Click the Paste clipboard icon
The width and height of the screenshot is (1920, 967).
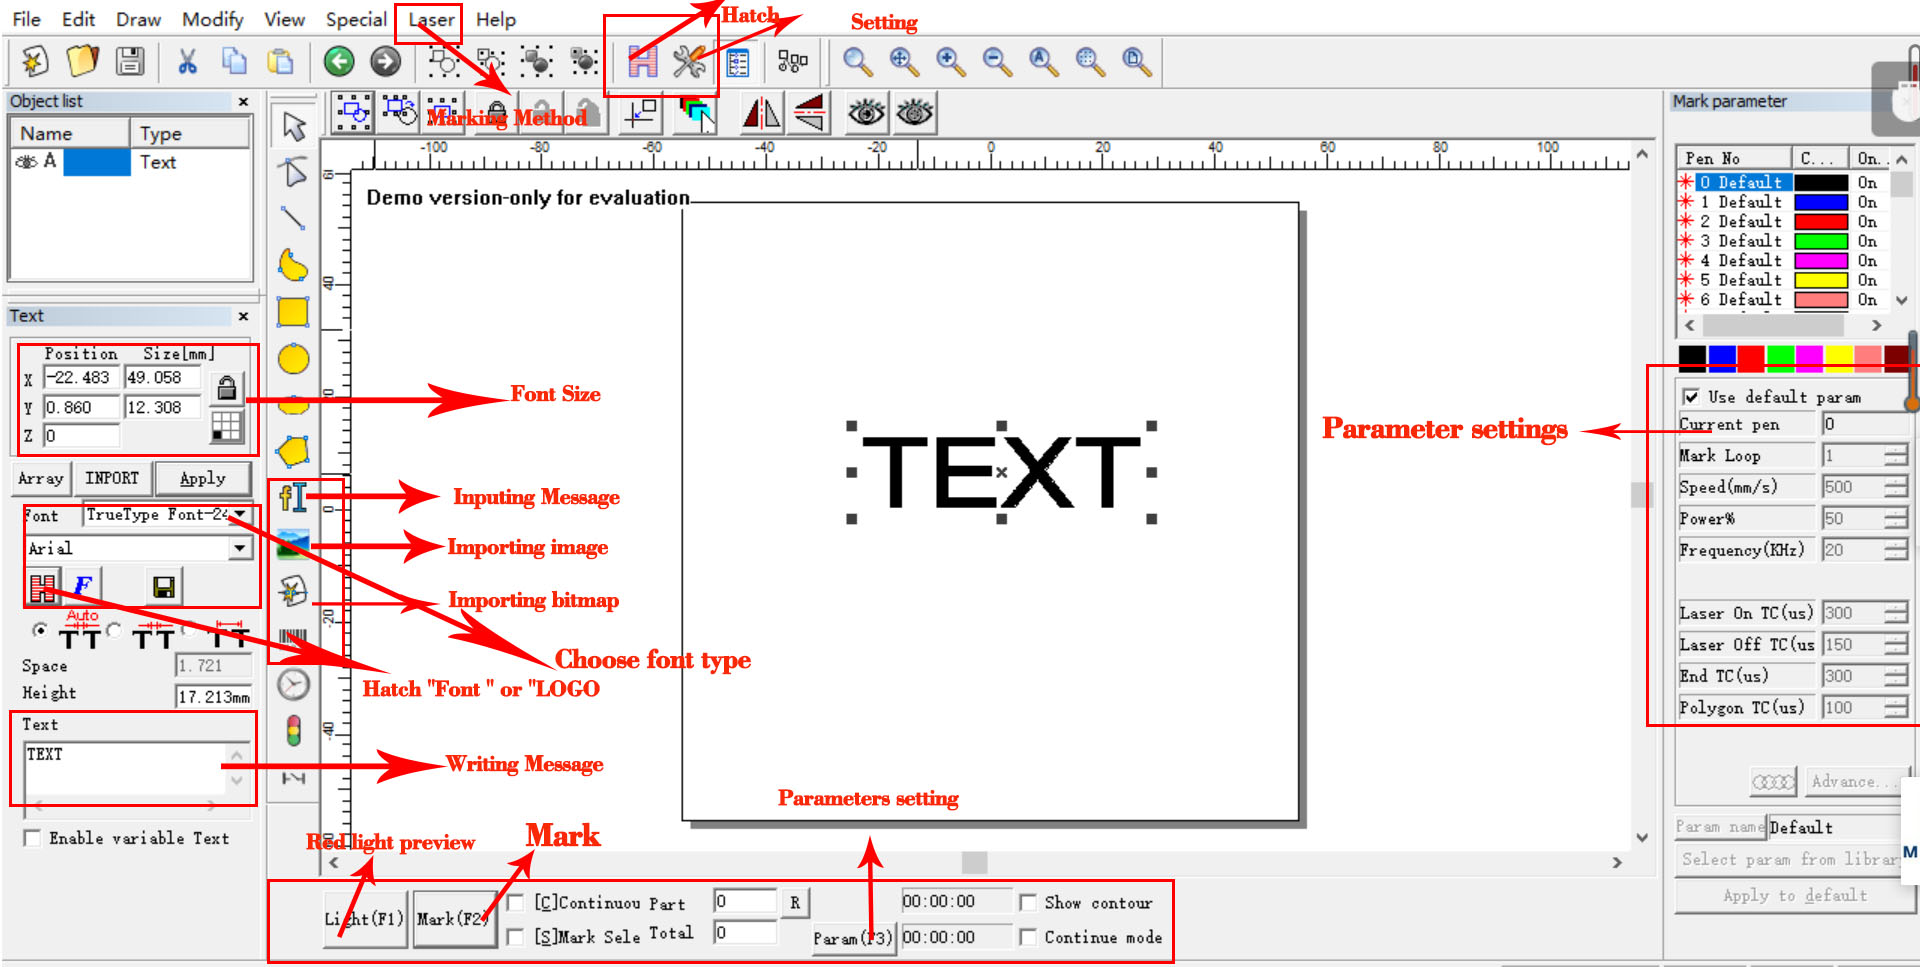point(281,62)
